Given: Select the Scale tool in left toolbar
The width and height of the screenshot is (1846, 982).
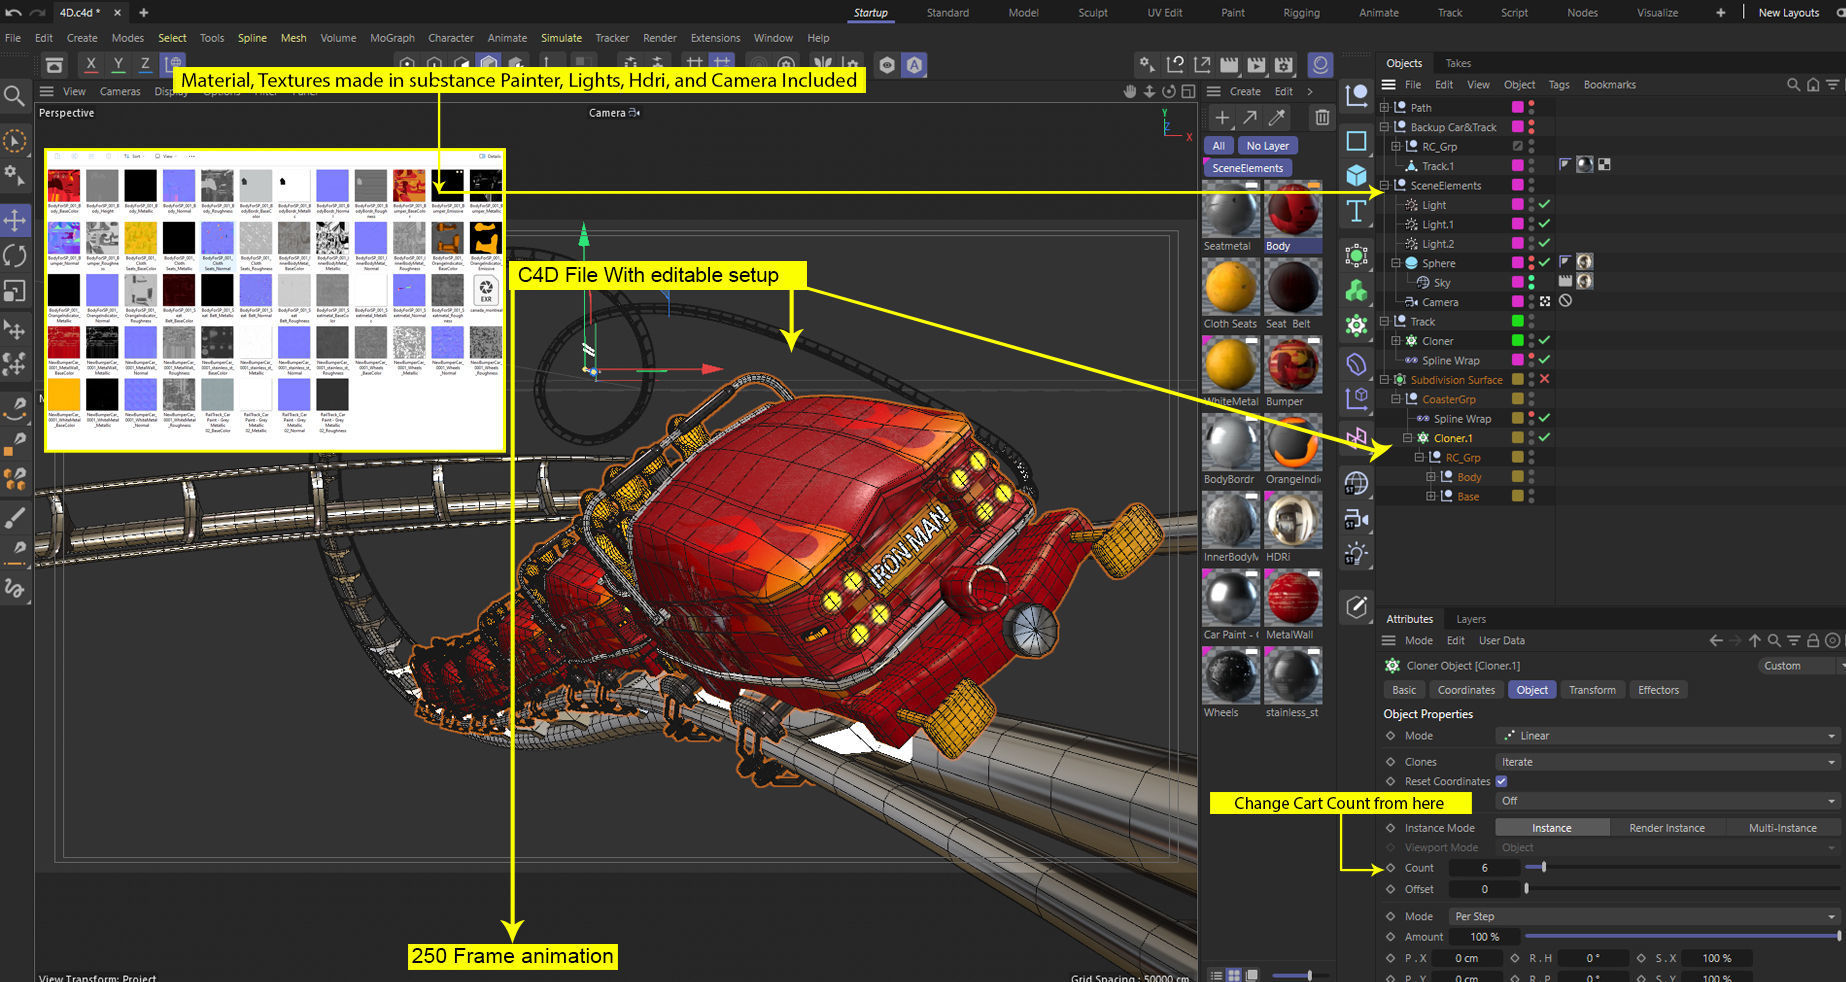Looking at the screenshot, I should 15,291.
